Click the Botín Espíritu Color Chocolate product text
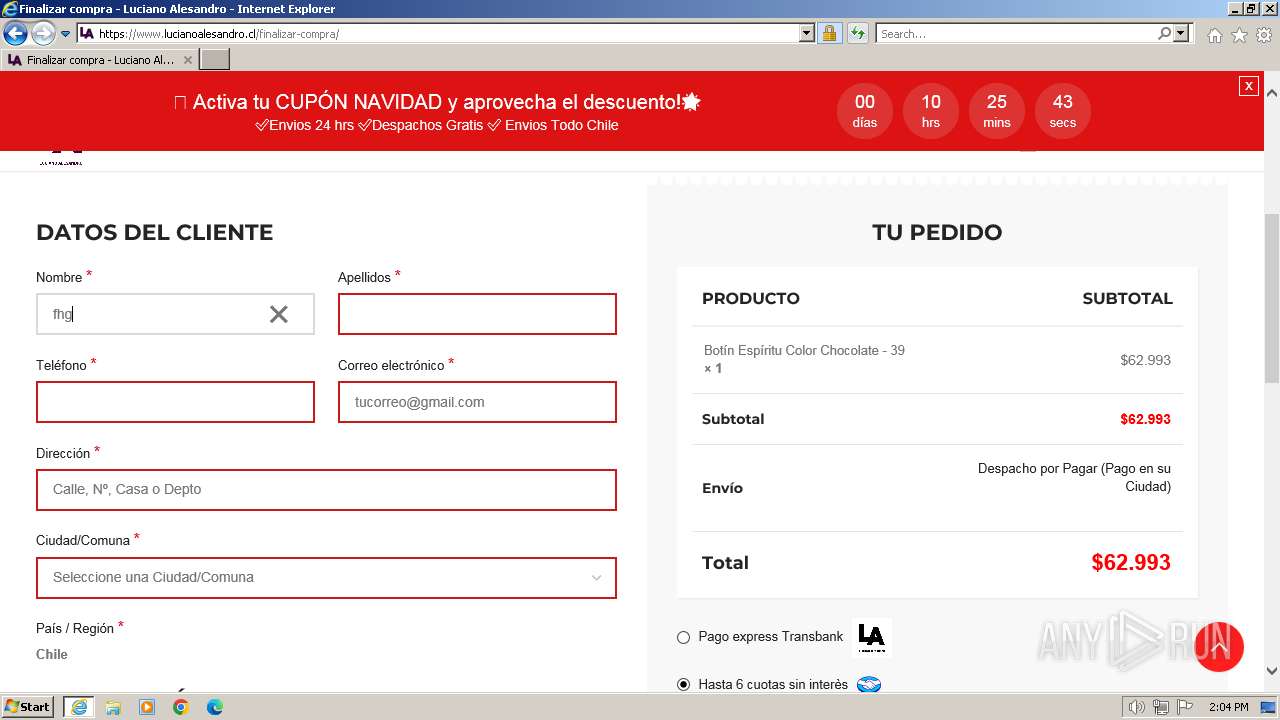1280x720 pixels. point(804,351)
